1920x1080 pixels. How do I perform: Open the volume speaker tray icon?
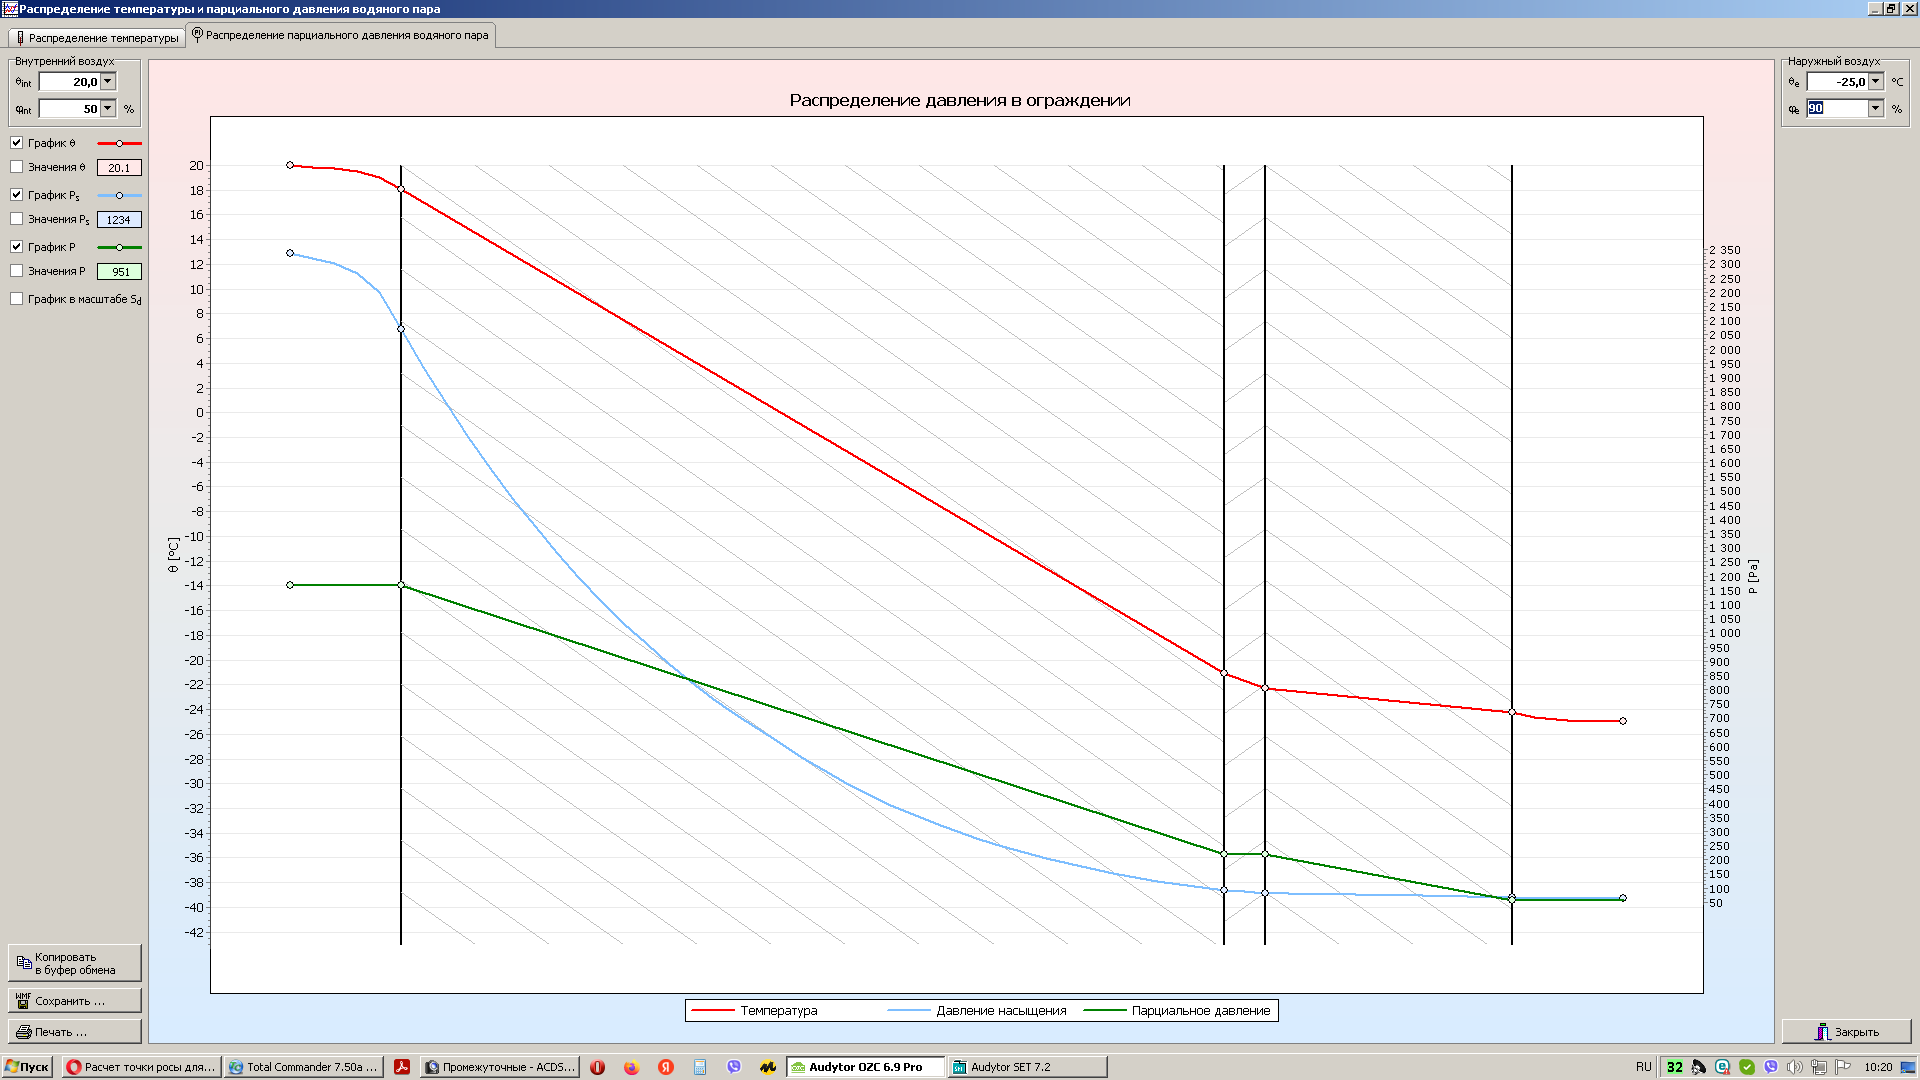(x=1795, y=1067)
